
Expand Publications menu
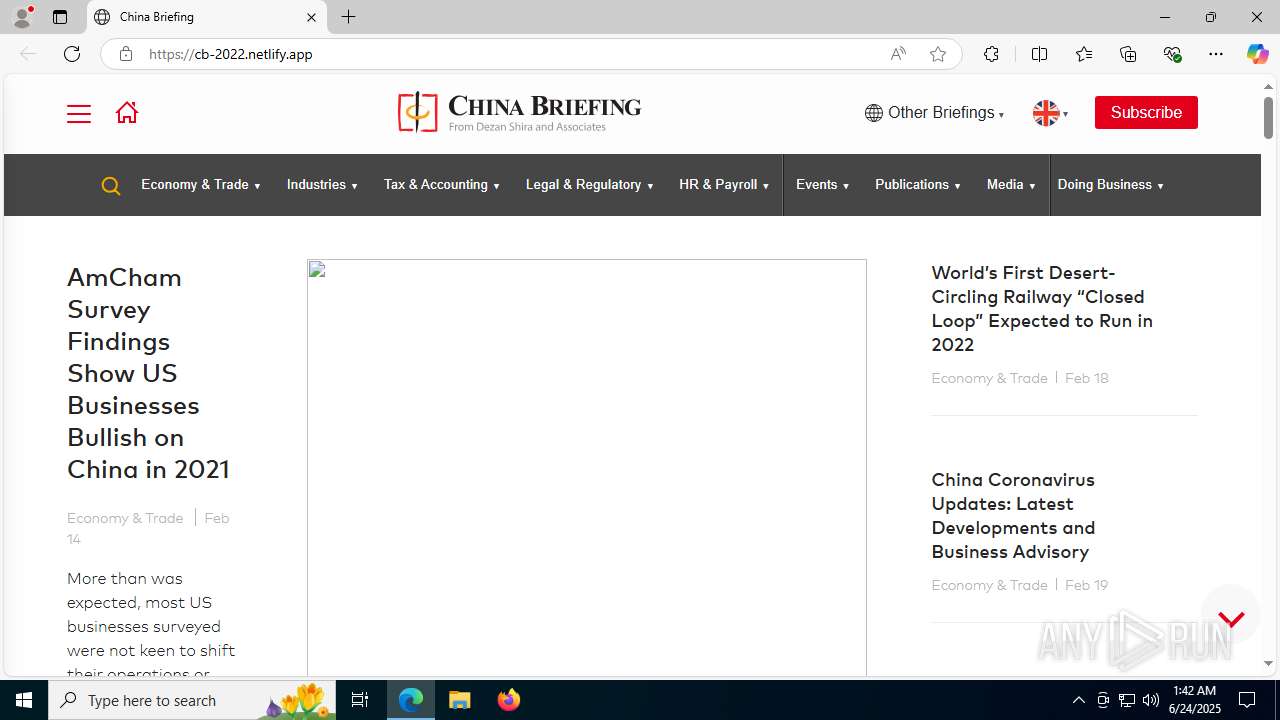pos(918,185)
